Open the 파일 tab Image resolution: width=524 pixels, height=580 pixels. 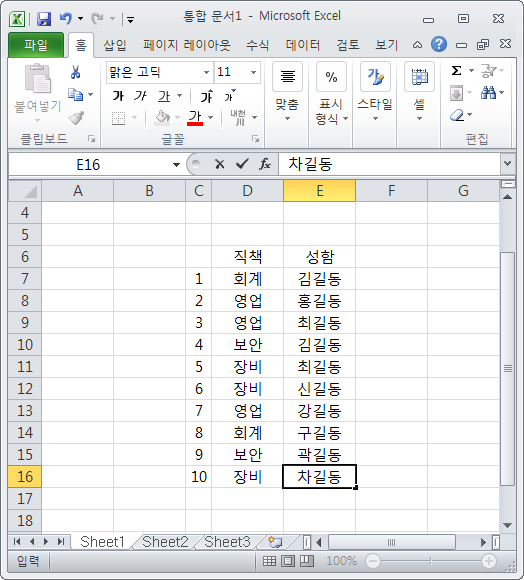(x=36, y=45)
